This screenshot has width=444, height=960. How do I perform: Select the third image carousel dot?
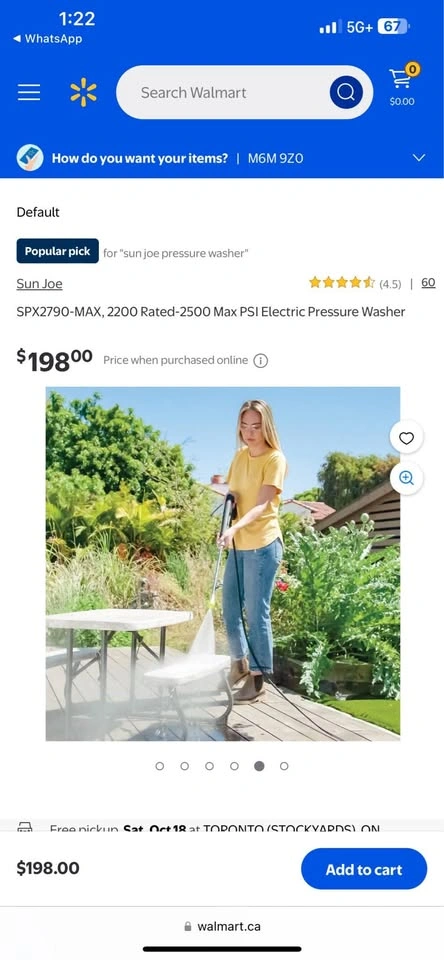[209, 766]
